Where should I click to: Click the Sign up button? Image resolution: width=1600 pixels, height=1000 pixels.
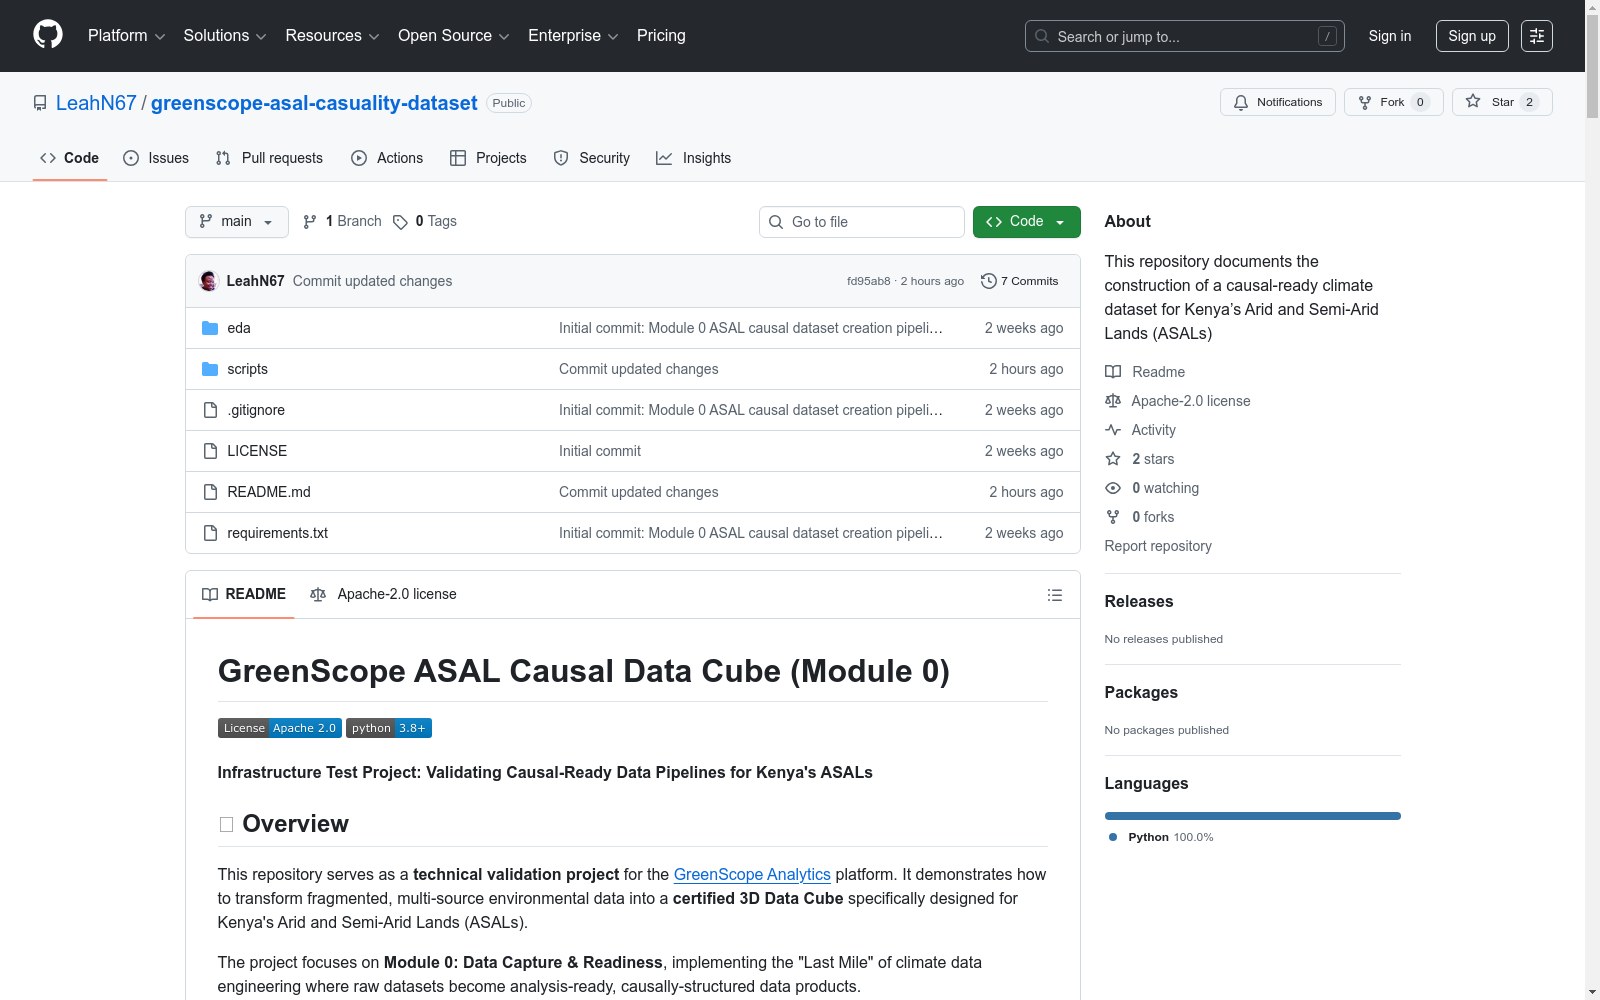(x=1472, y=36)
